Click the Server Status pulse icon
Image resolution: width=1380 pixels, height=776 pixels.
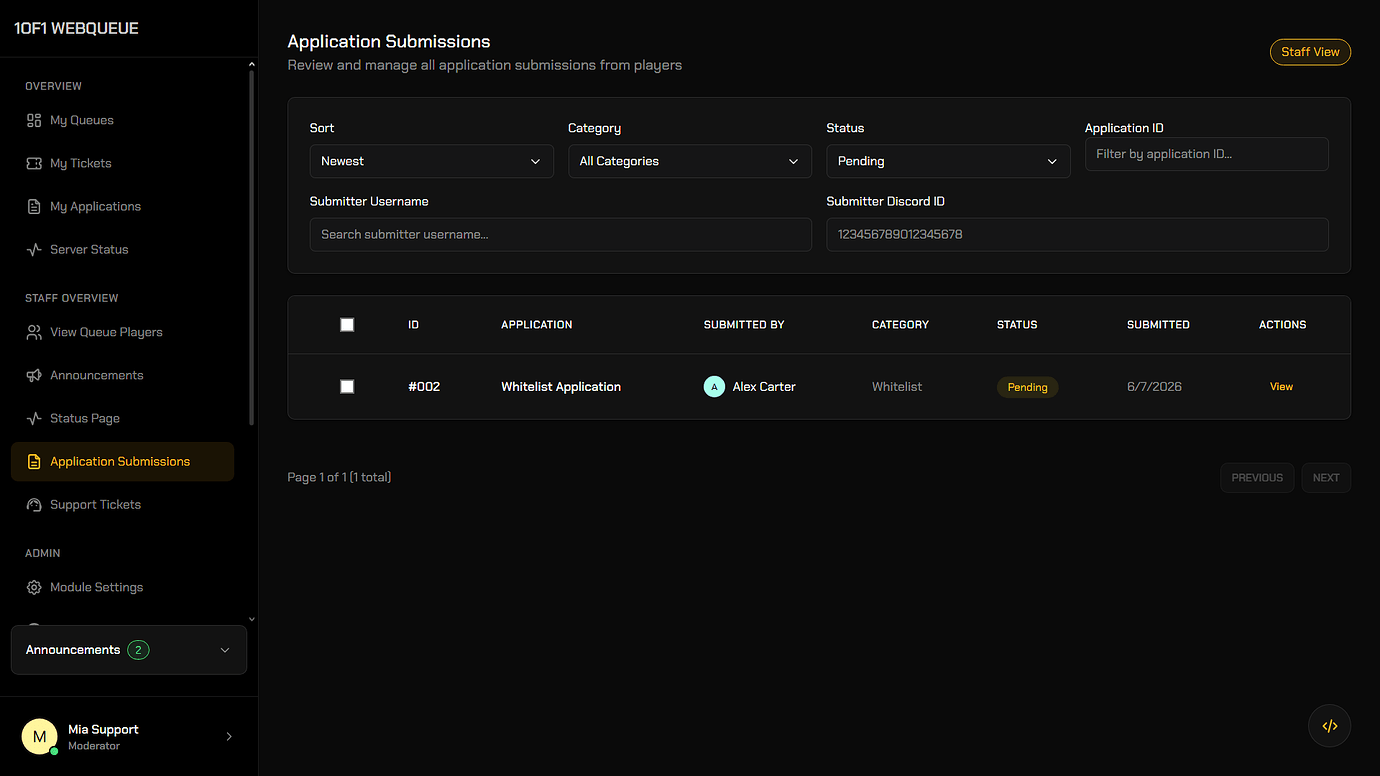34,249
